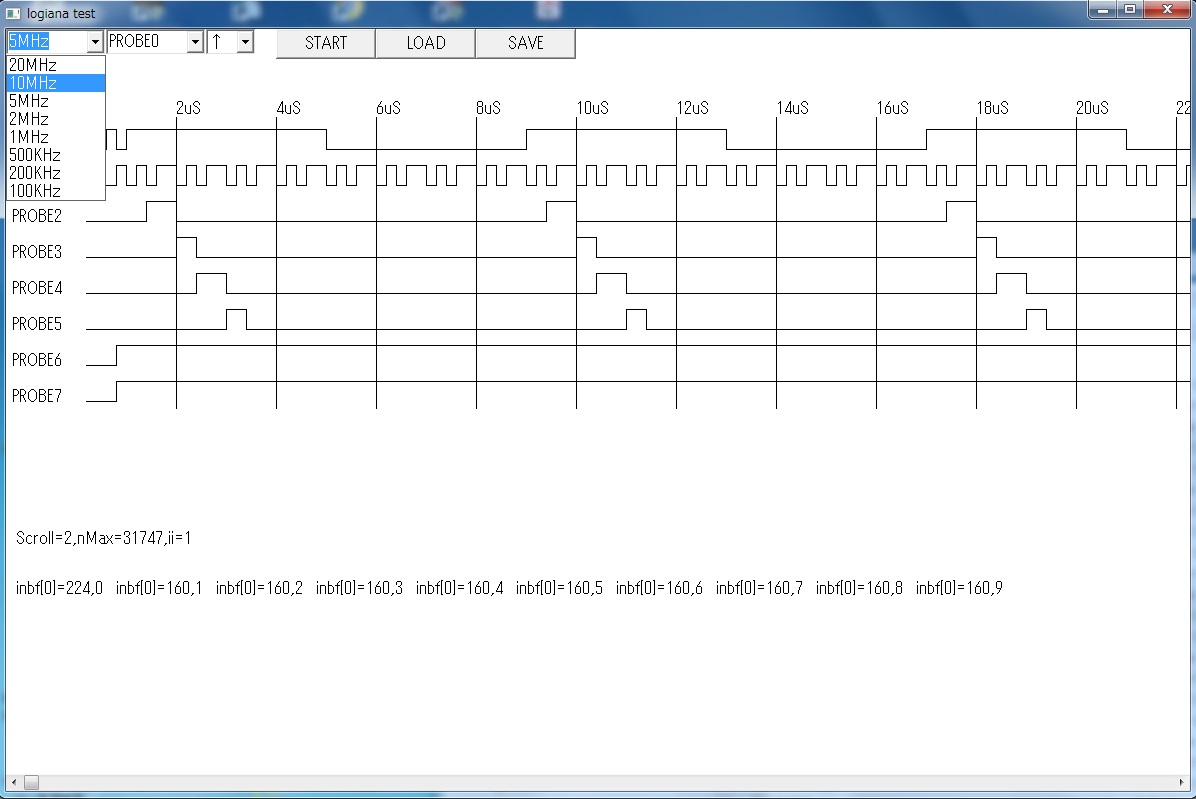
Task: Click the PROBE4 label
Action: pyautogui.click(x=37, y=287)
